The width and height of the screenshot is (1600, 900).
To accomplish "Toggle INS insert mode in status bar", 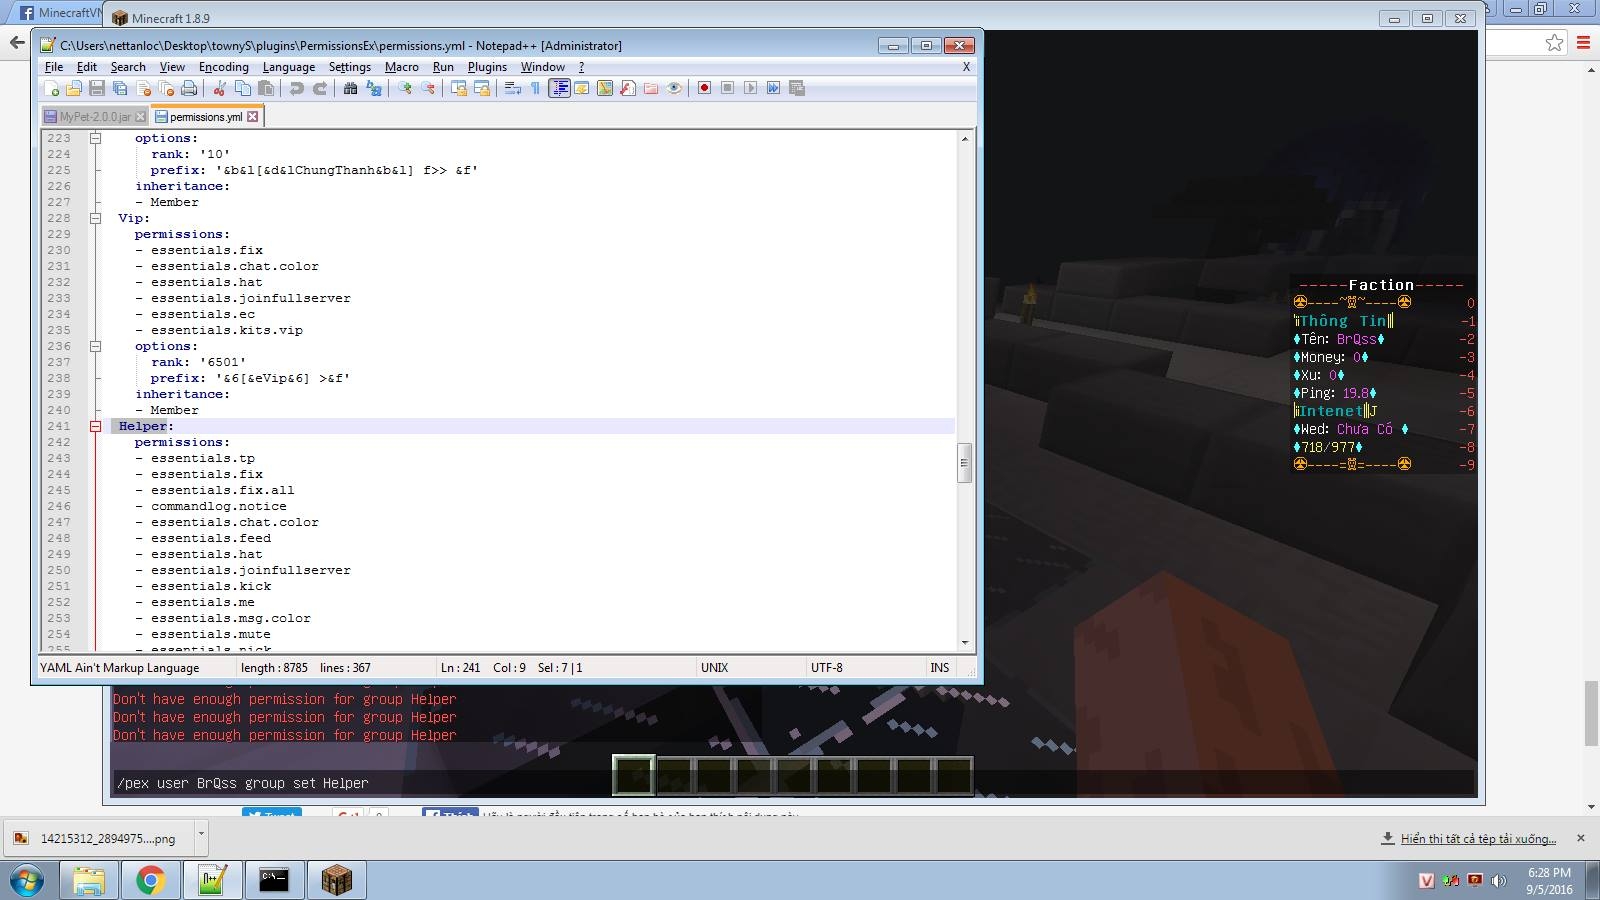I will pos(940,668).
